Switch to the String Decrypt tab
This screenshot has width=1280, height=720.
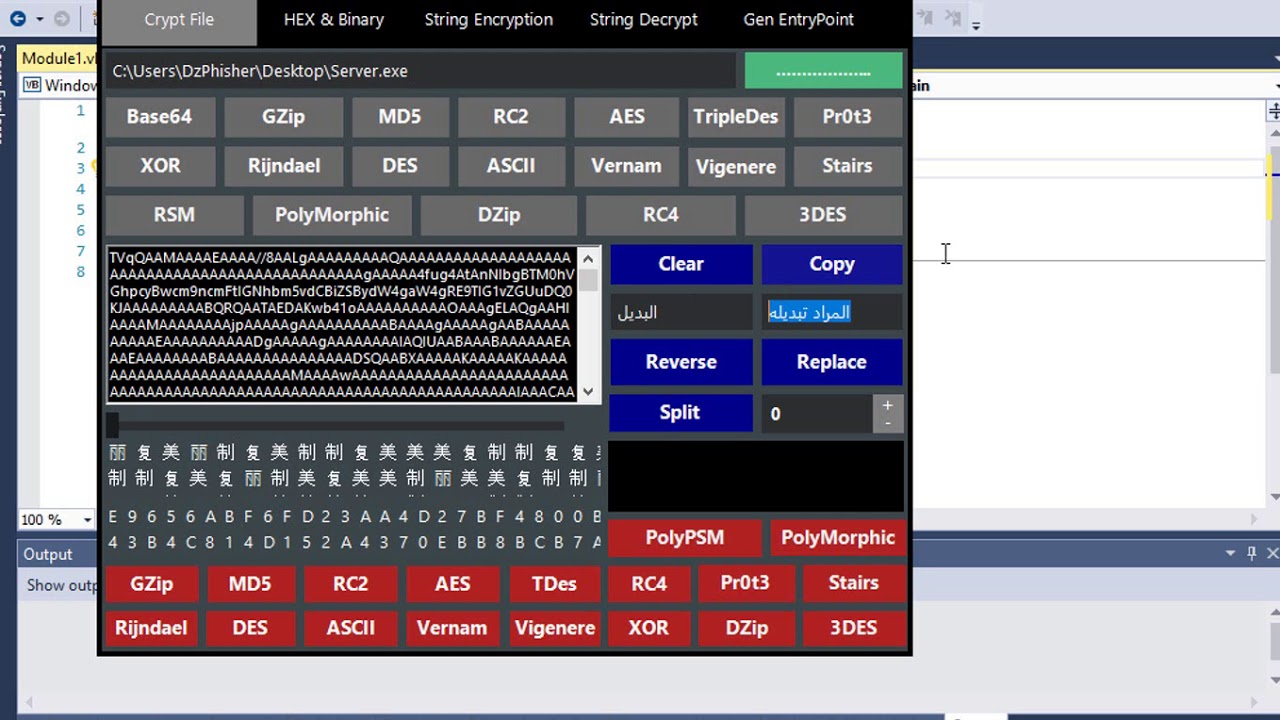(x=643, y=20)
